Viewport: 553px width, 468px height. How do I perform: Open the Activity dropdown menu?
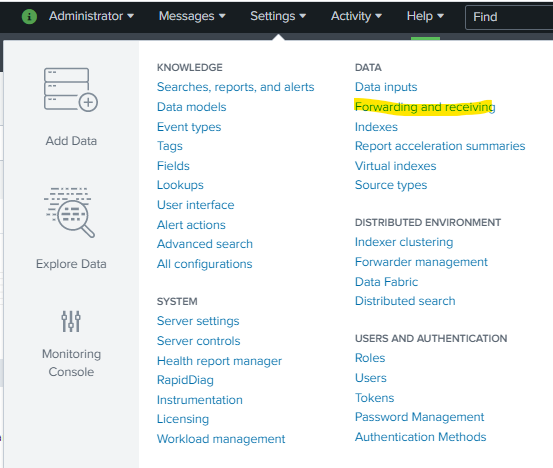pyautogui.click(x=356, y=16)
